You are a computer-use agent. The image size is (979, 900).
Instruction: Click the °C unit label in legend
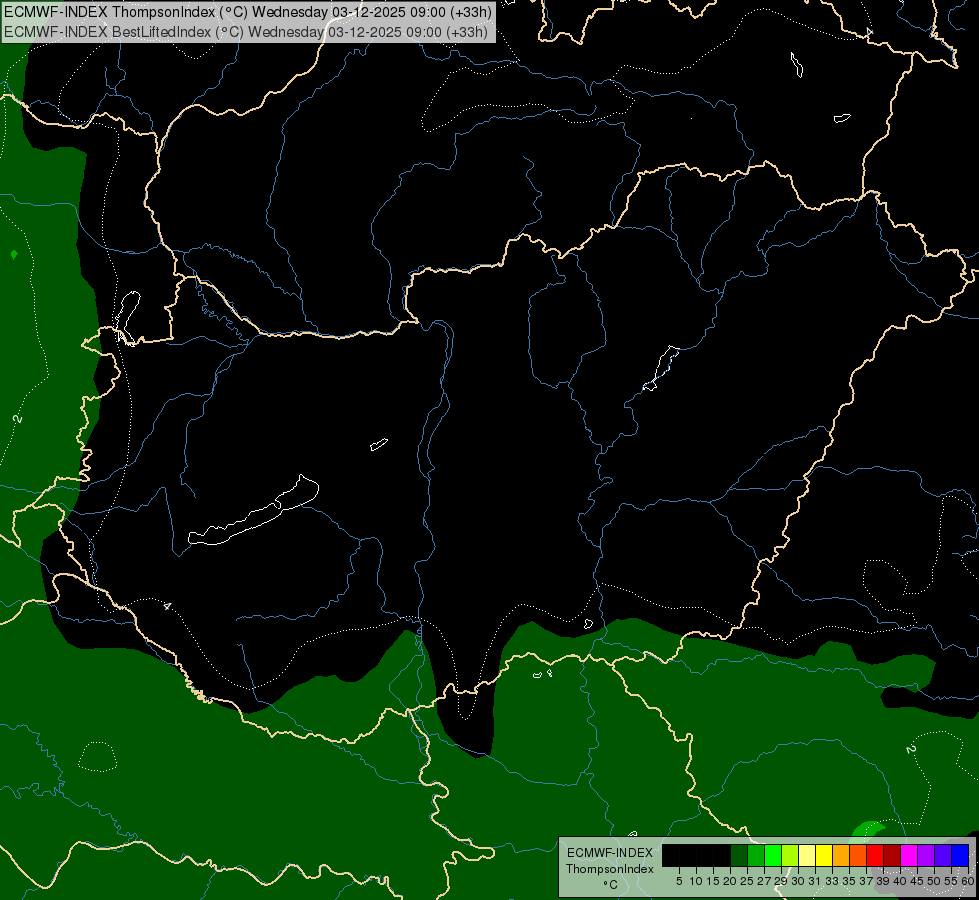611,884
